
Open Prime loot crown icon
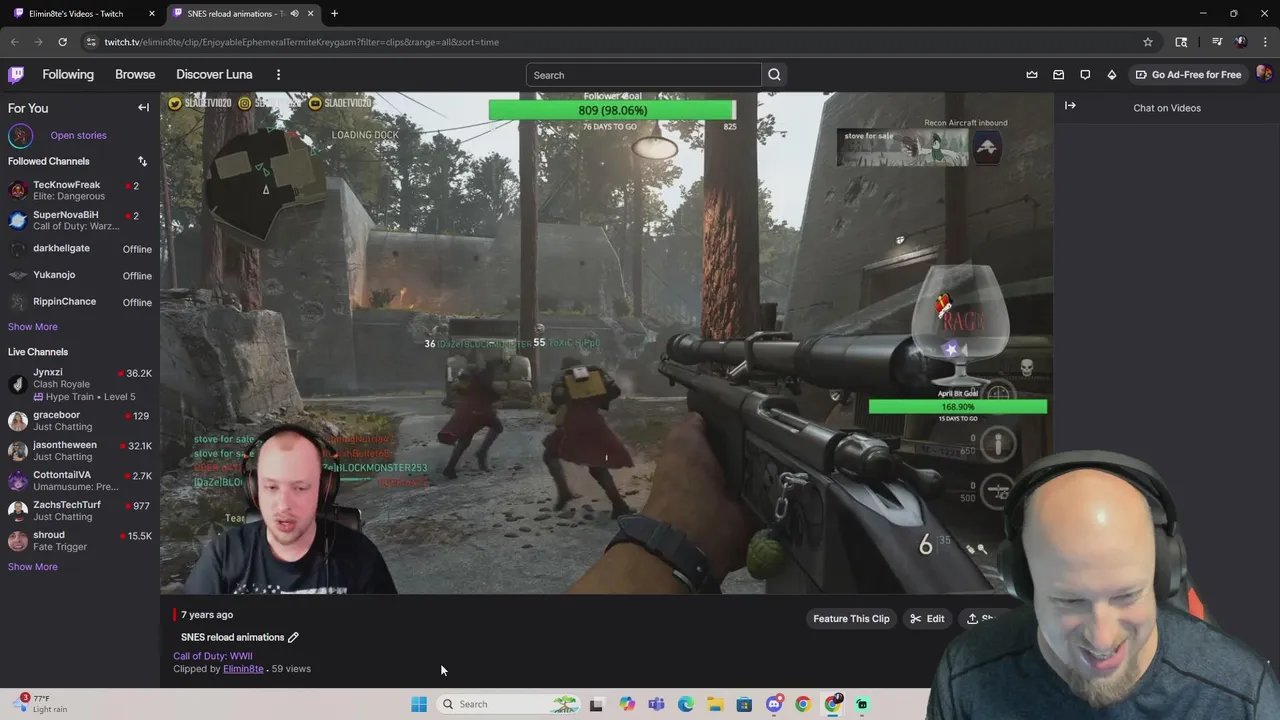(1032, 74)
